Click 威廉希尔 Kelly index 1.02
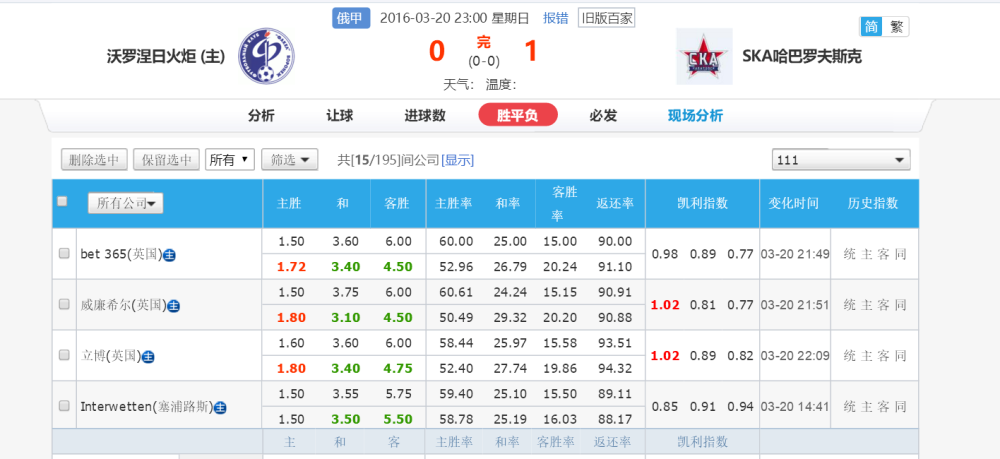1000x459 pixels. [x=665, y=305]
